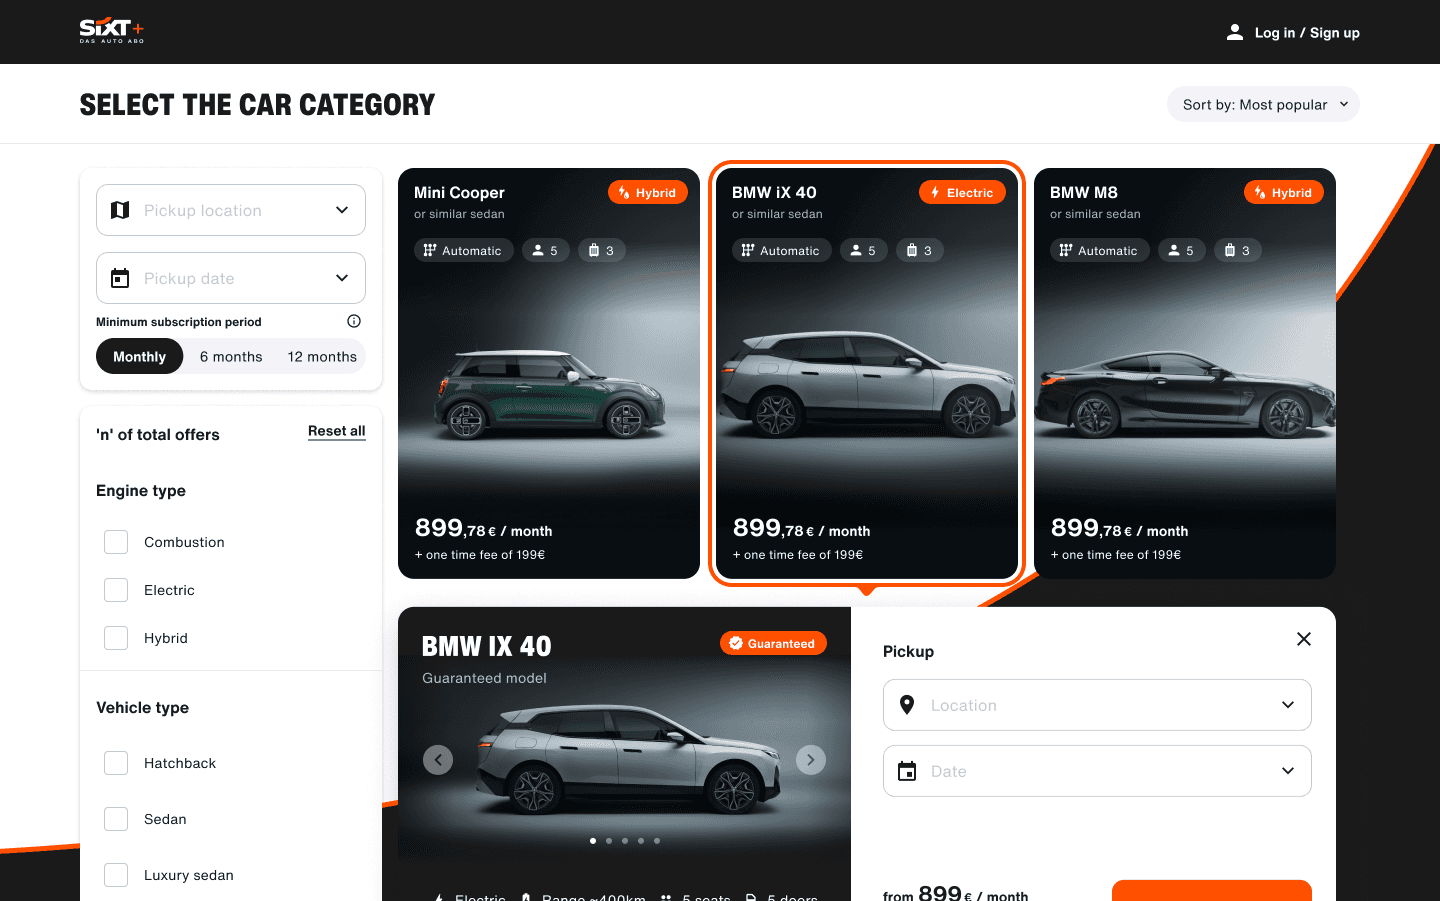Jump to the last carousel dot
This screenshot has height=901, width=1440.
[657, 841]
